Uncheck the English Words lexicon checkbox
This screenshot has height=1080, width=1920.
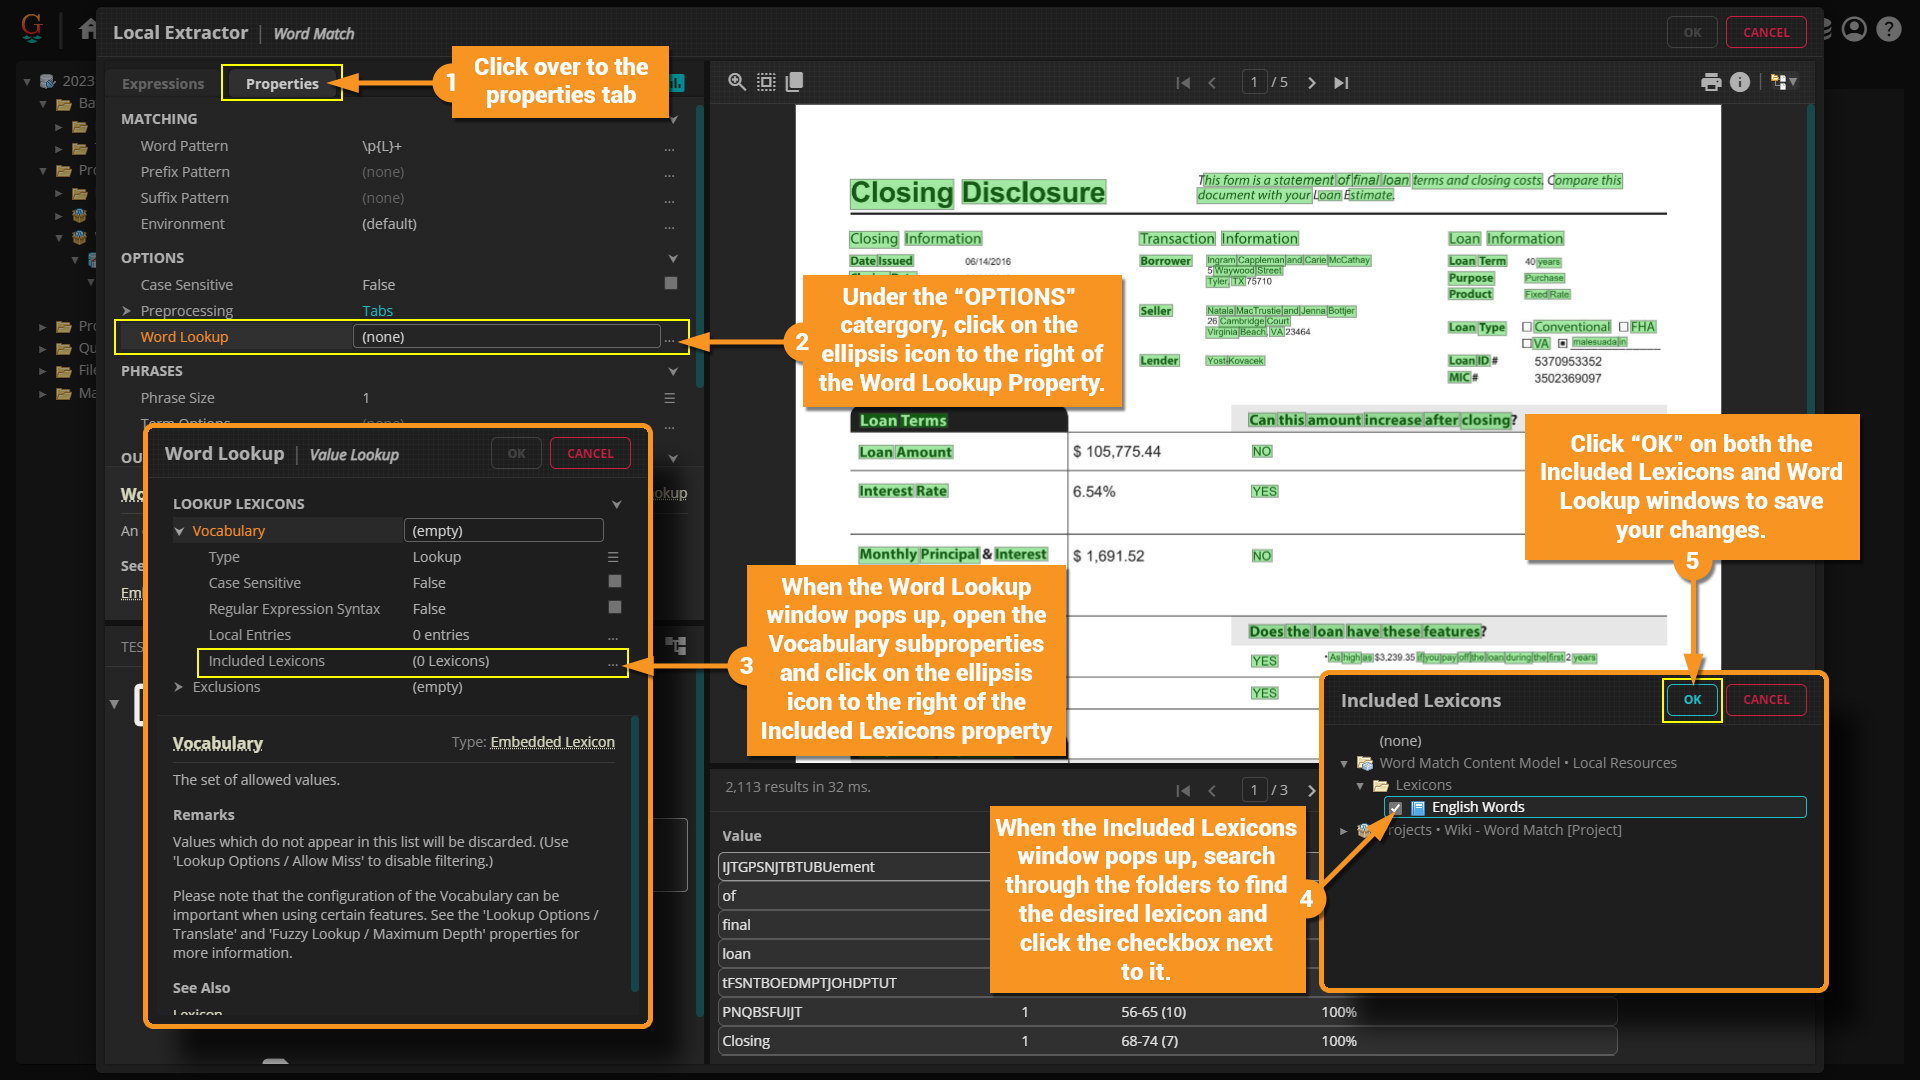click(x=1395, y=808)
